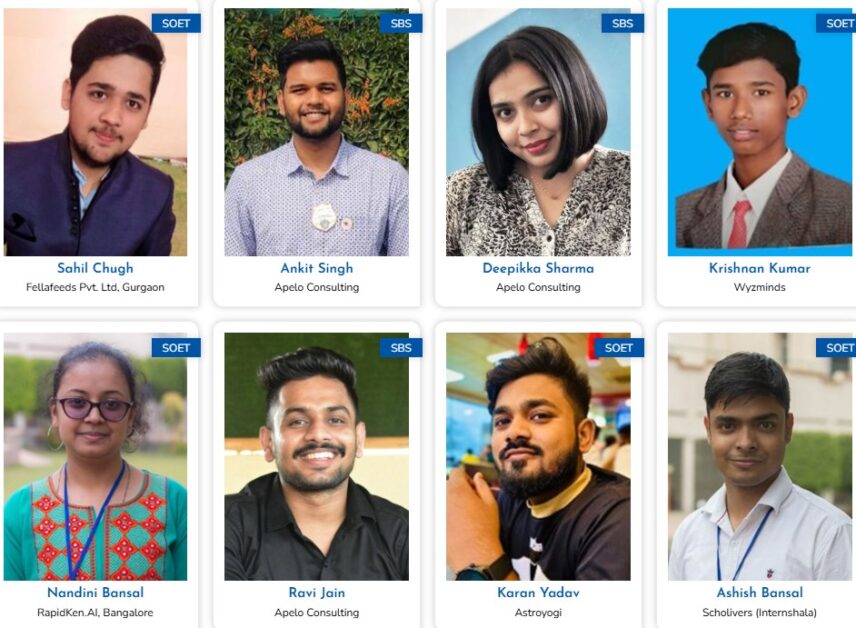Click Deepikka Sharma's portrait image
This screenshot has width=856, height=628.
538,132
